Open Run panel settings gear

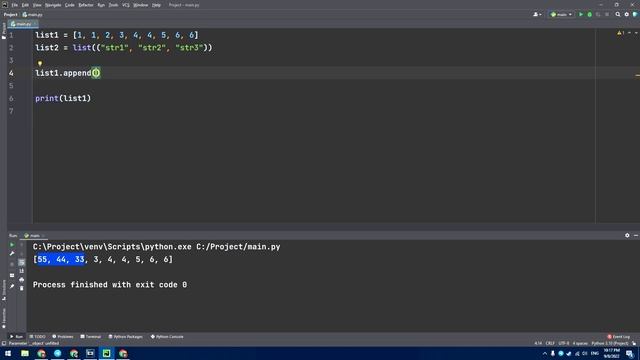(627, 236)
